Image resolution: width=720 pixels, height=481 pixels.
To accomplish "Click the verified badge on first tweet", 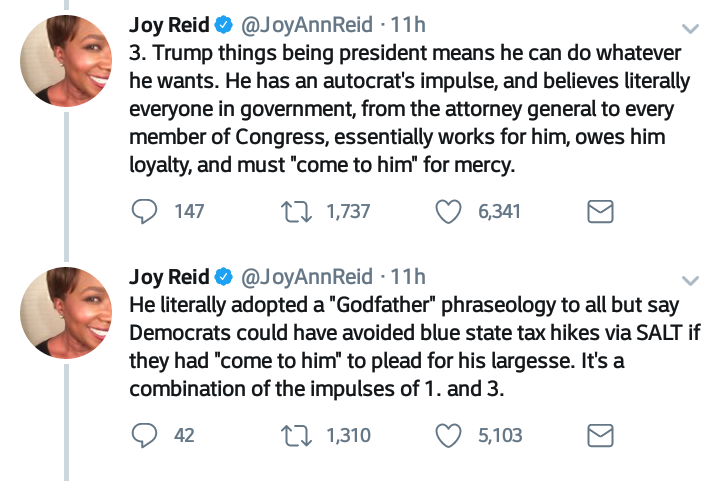I will (225, 25).
